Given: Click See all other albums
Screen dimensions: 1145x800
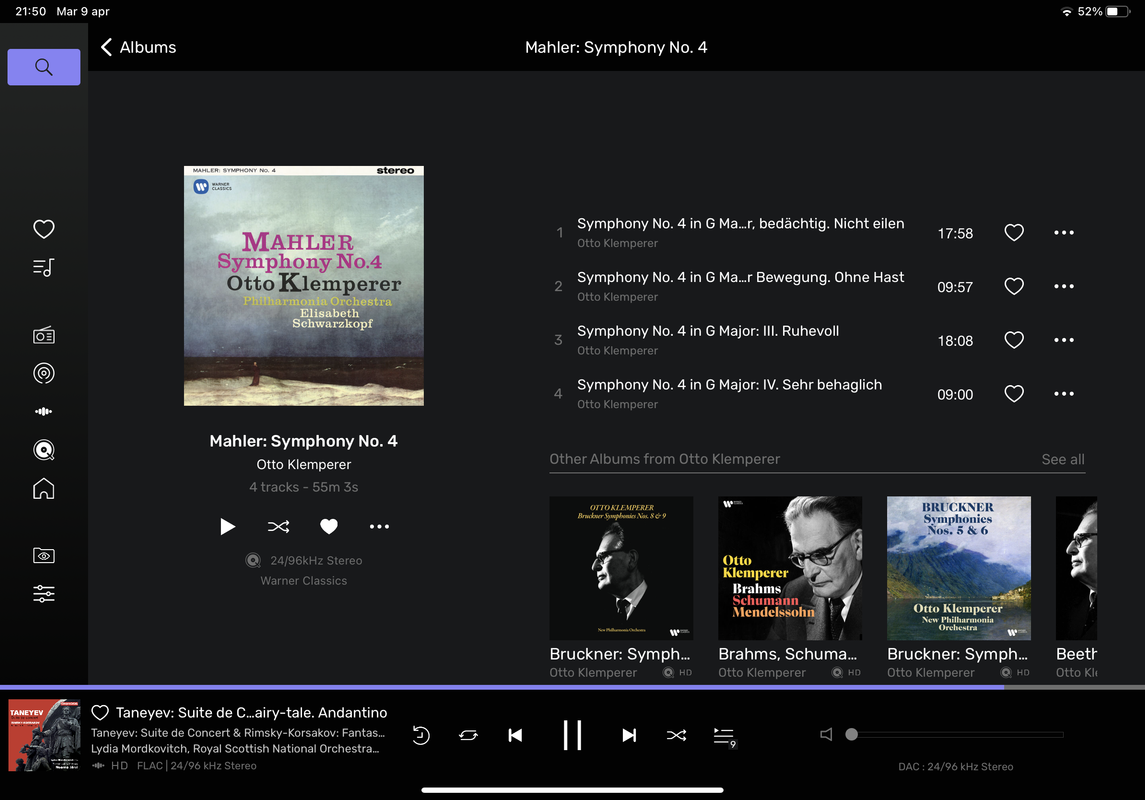Looking at the screenshot, I should click(1062, 459).
